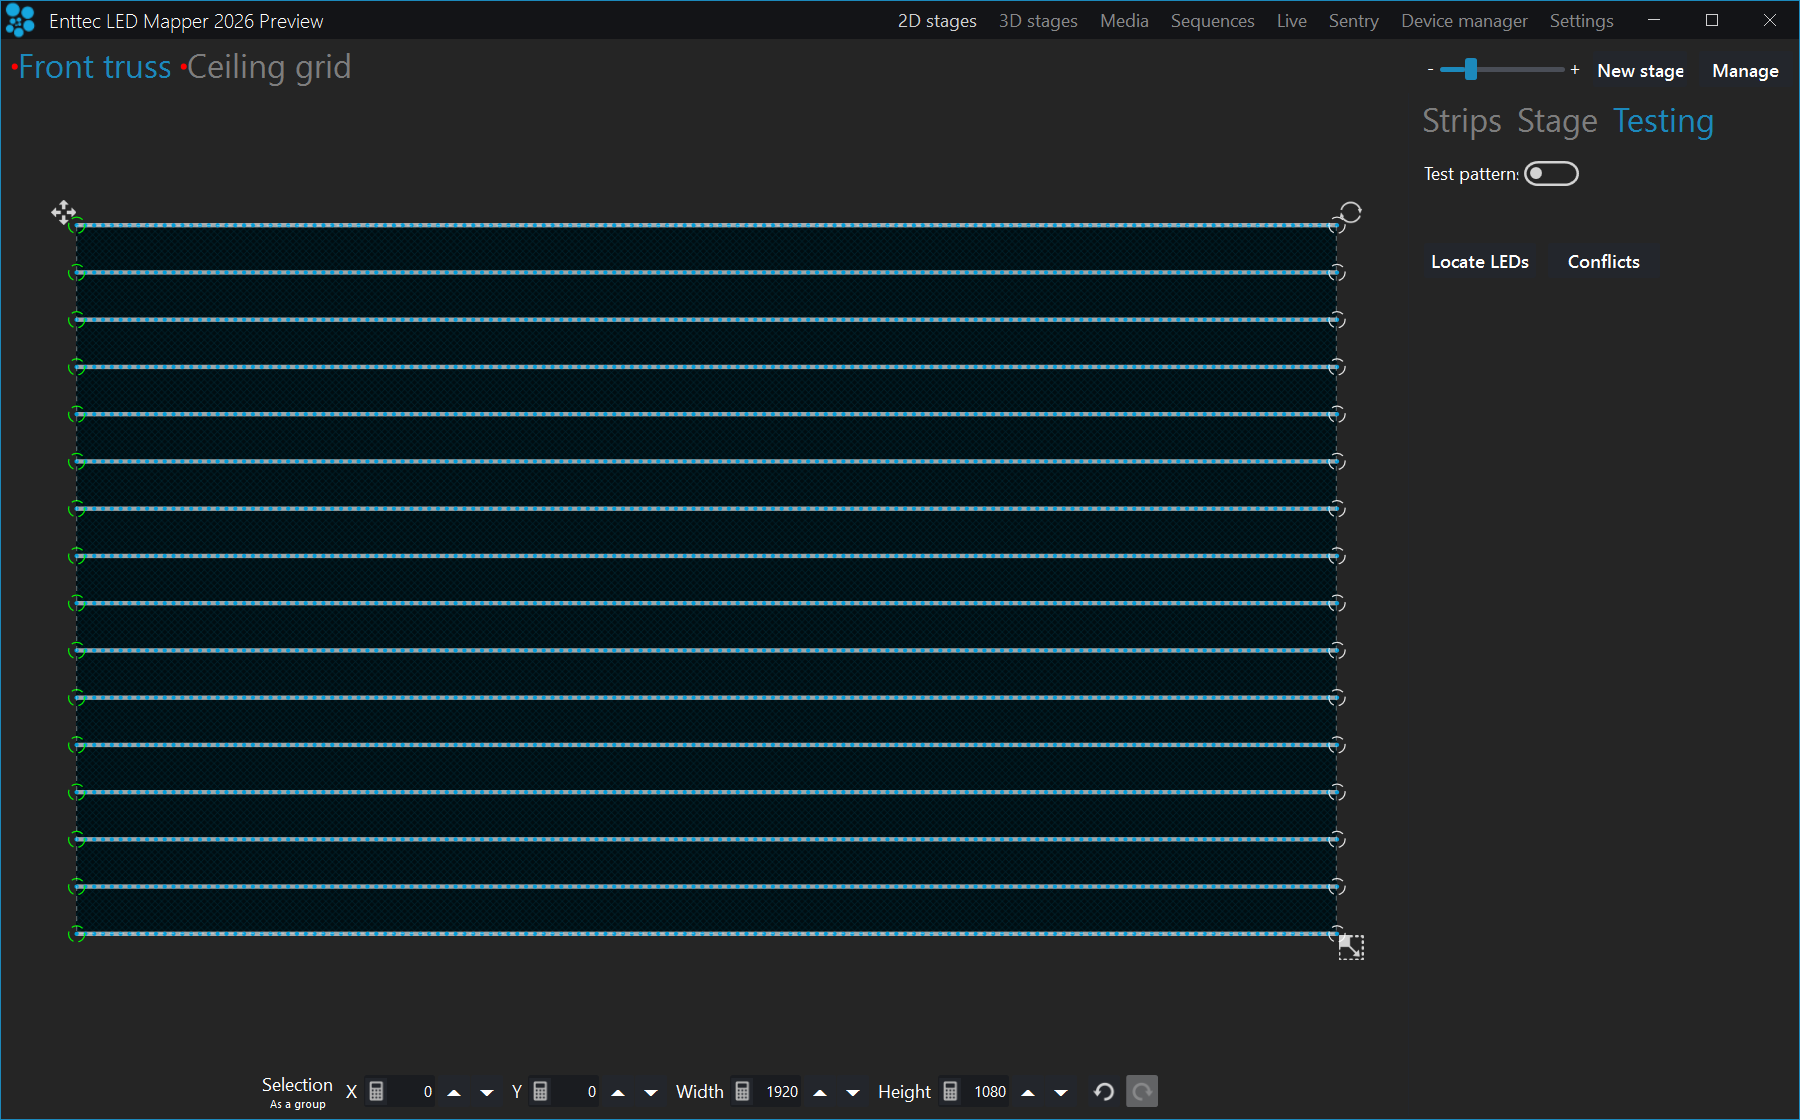Click the undo arrow icon

click(x=1104, y=1091)
